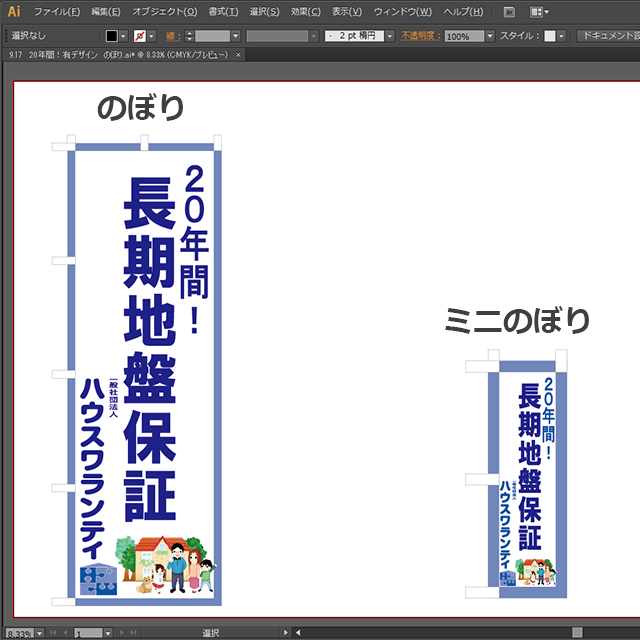Select the small 一般社団法人 text on big banner
Viewport: 640px width, 640px height.
point(113,398)
